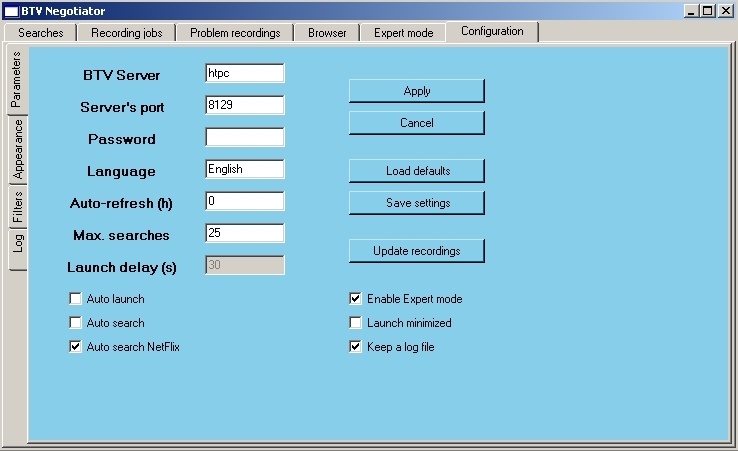Select the Configuration tab

[492, 32]
